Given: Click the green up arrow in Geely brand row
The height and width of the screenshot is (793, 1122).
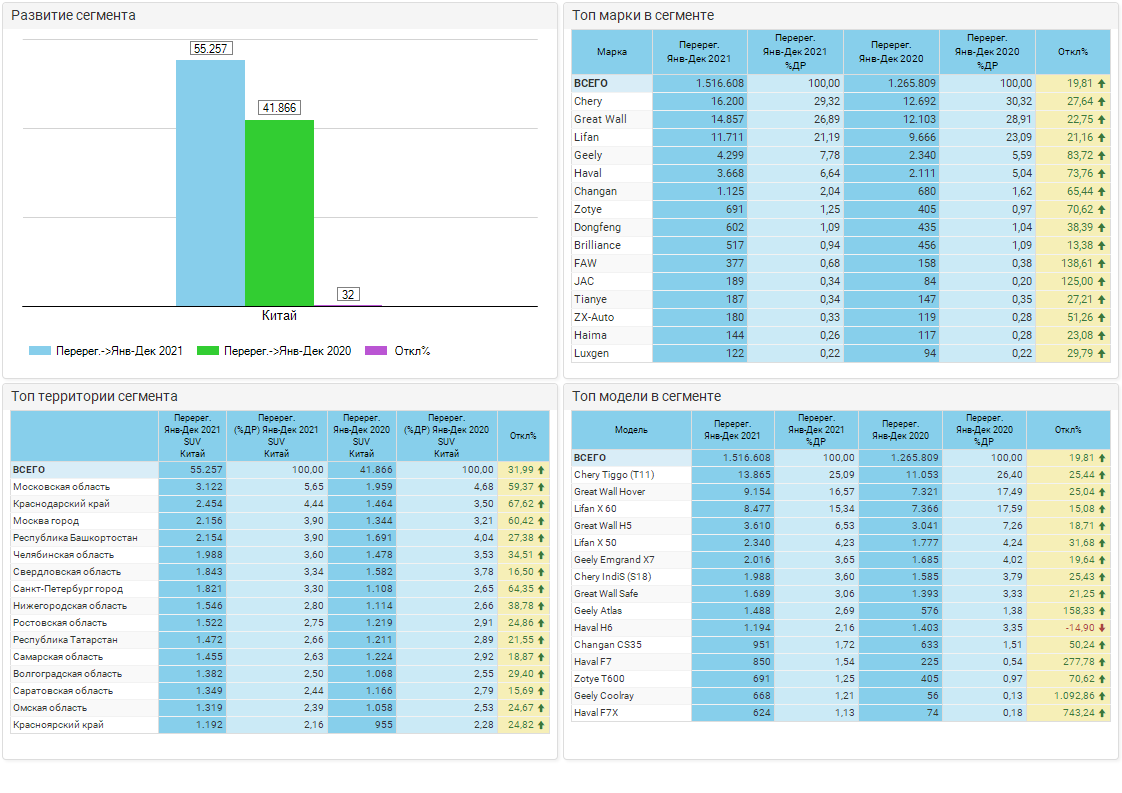Looking at the screenshot, I should tap(1102, 155).
